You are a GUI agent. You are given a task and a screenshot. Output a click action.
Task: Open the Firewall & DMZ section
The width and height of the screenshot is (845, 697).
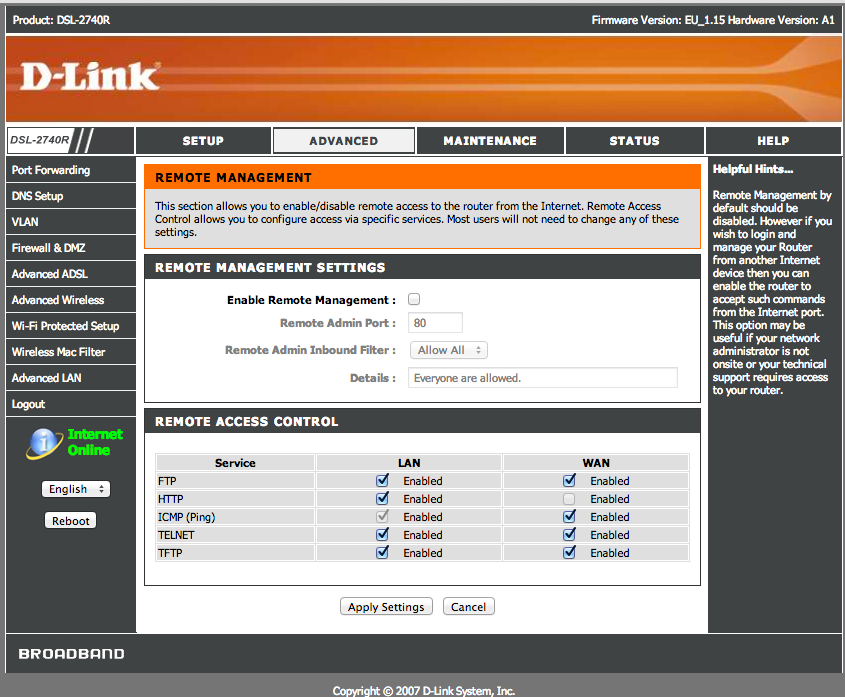tap(48, 247)
